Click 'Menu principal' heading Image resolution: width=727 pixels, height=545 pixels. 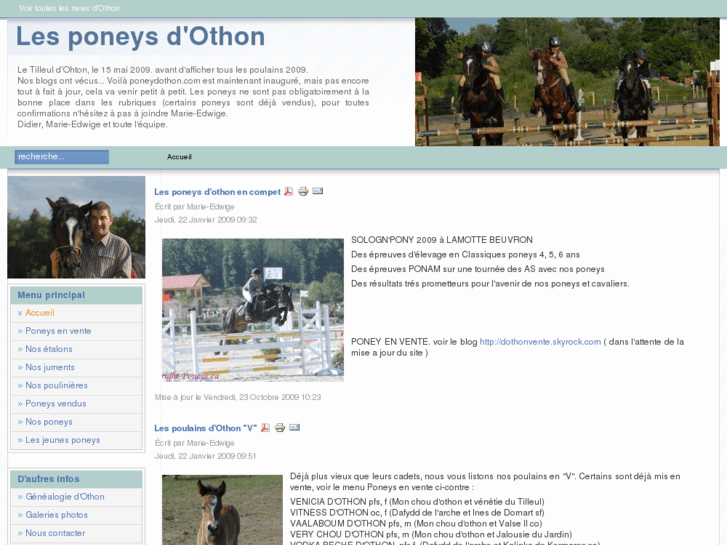click(x=51, y=295)
